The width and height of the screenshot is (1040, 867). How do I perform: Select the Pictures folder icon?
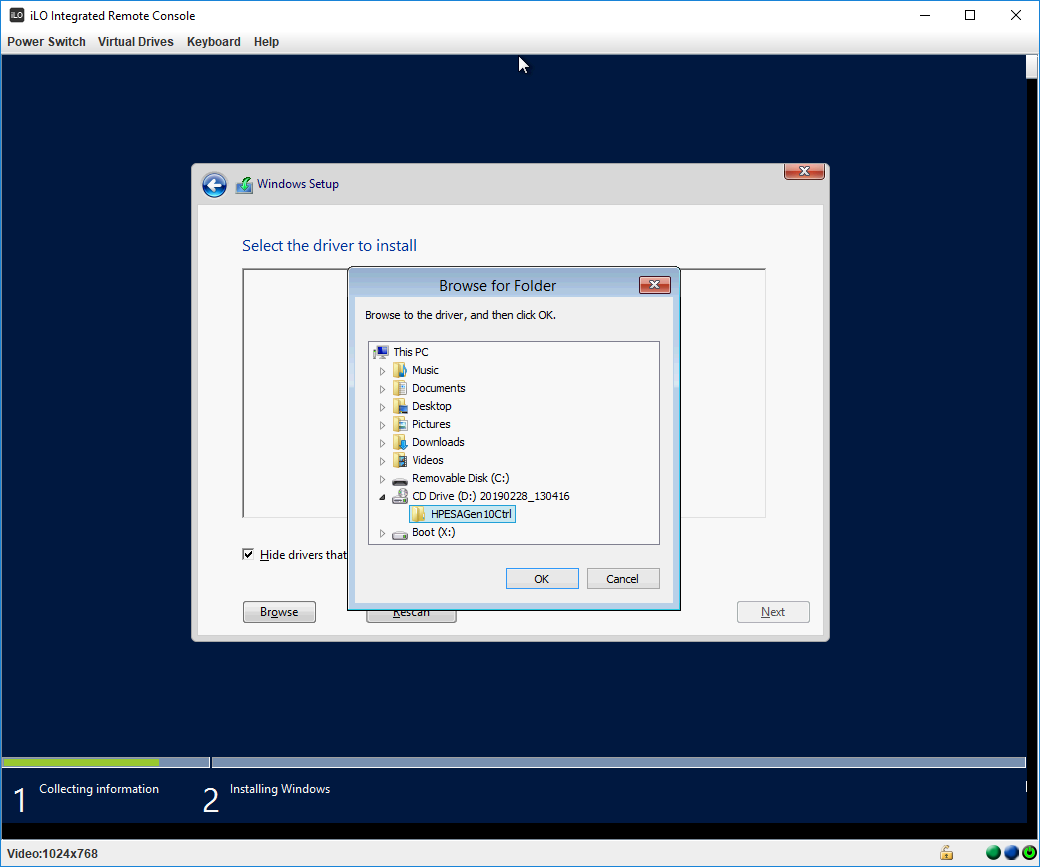click(x=399, y=424)
